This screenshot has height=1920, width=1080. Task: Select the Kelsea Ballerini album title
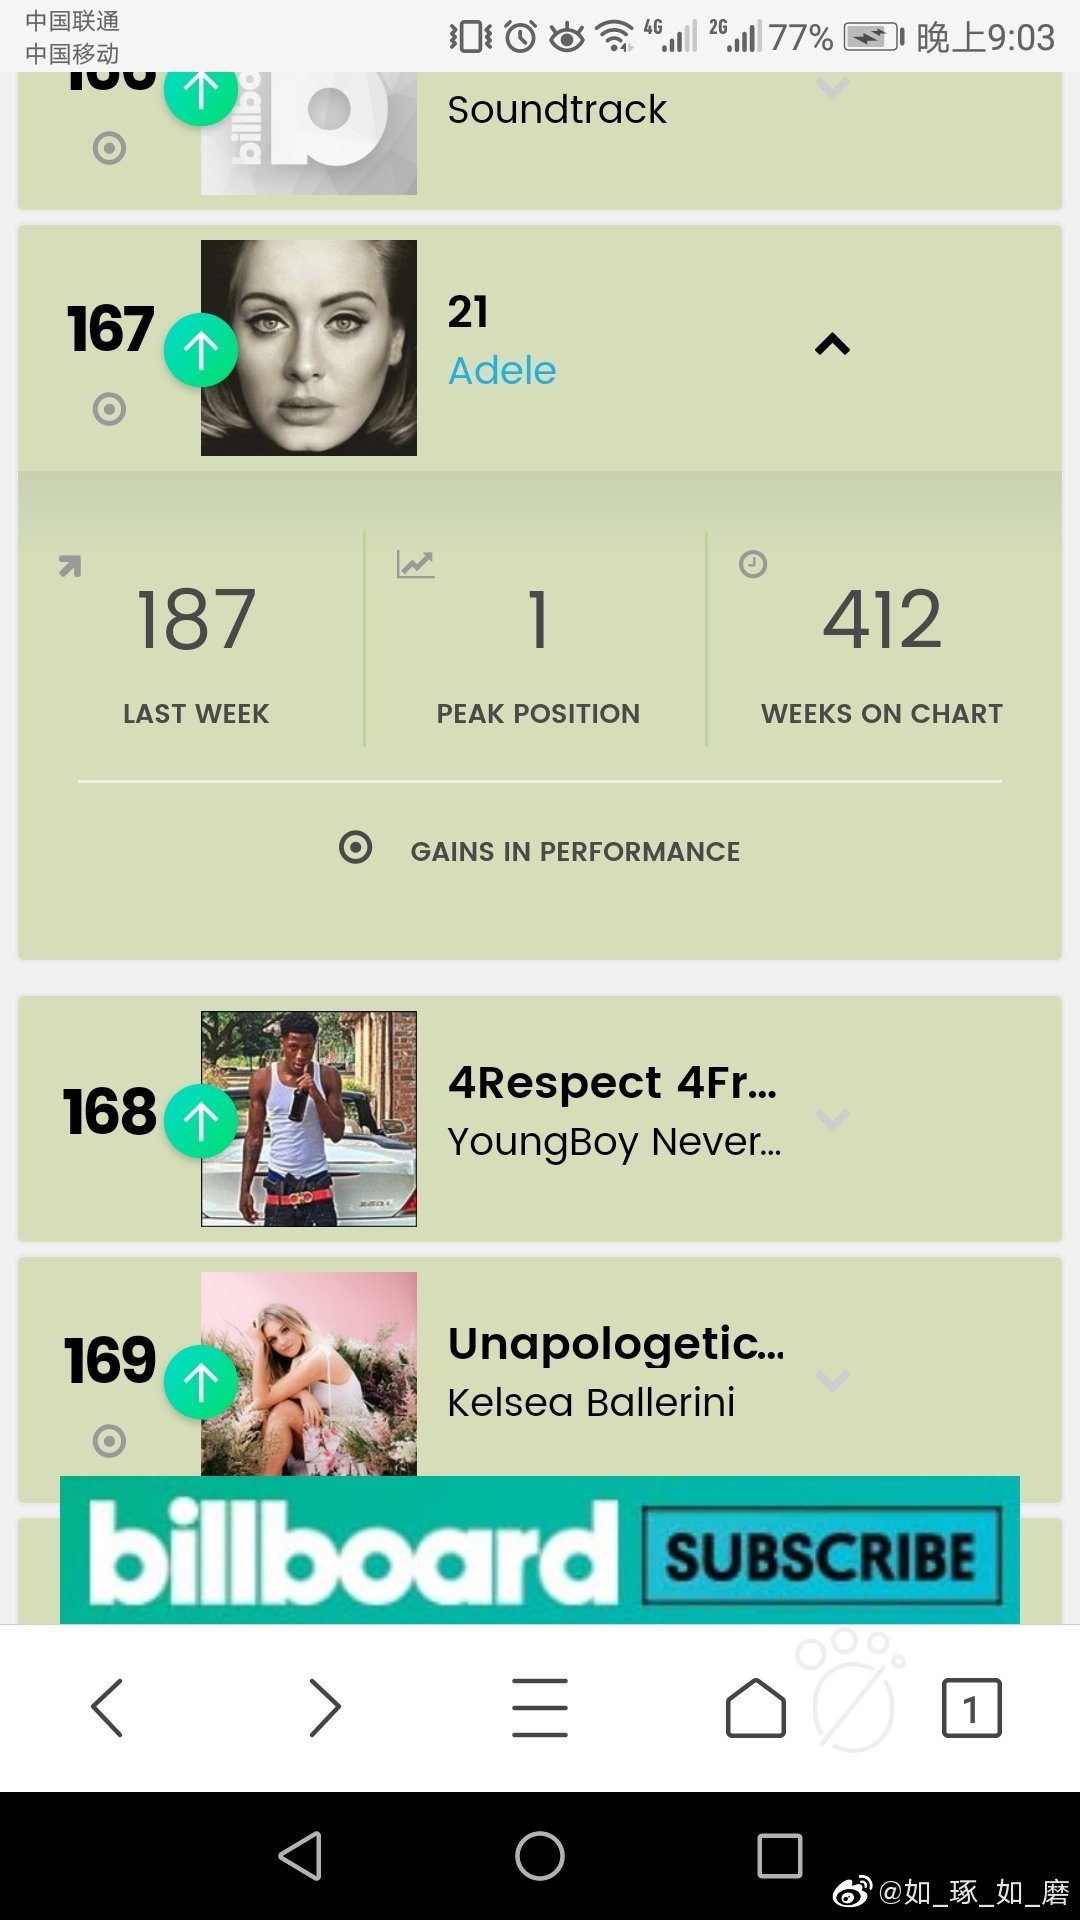tap(616, 1344)
